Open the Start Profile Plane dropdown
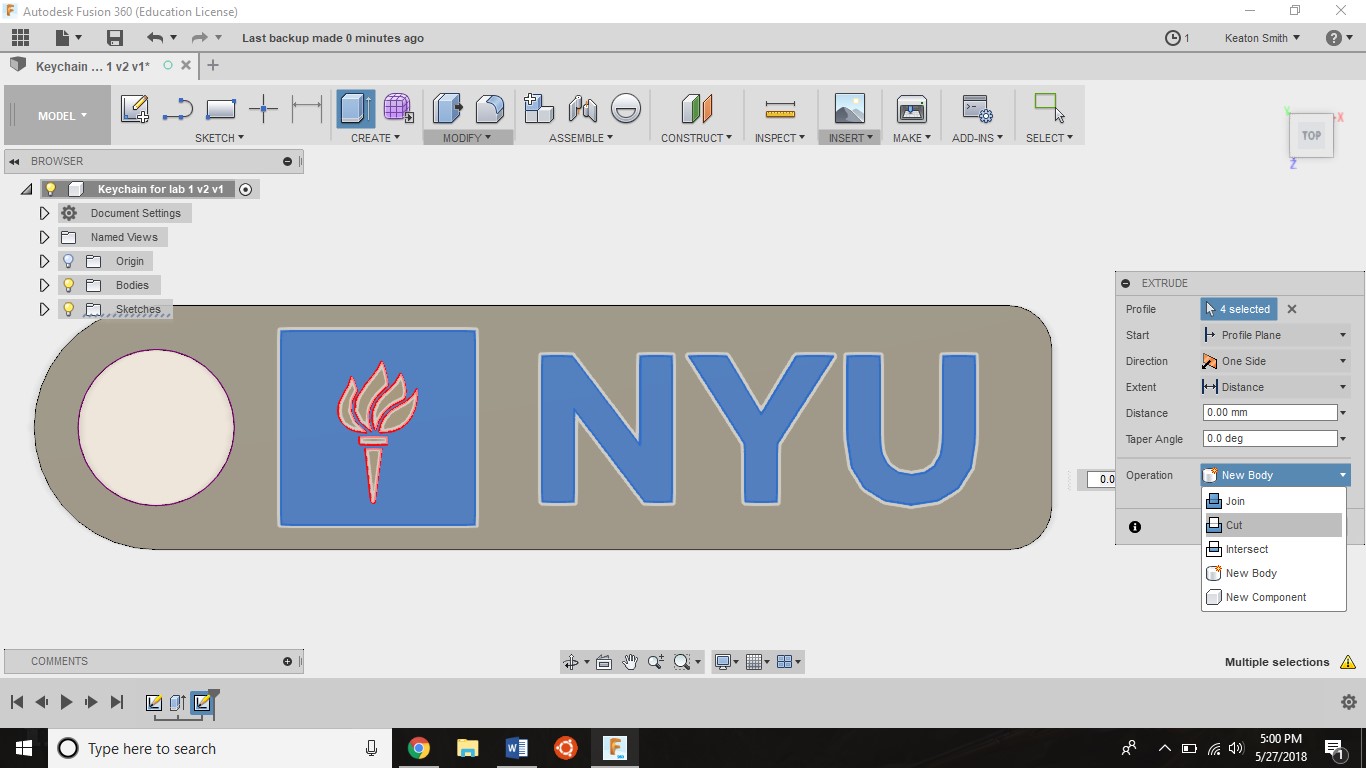Viewport: 1366px width, 768px height. pyautogui.click(x=1275, y=335)
